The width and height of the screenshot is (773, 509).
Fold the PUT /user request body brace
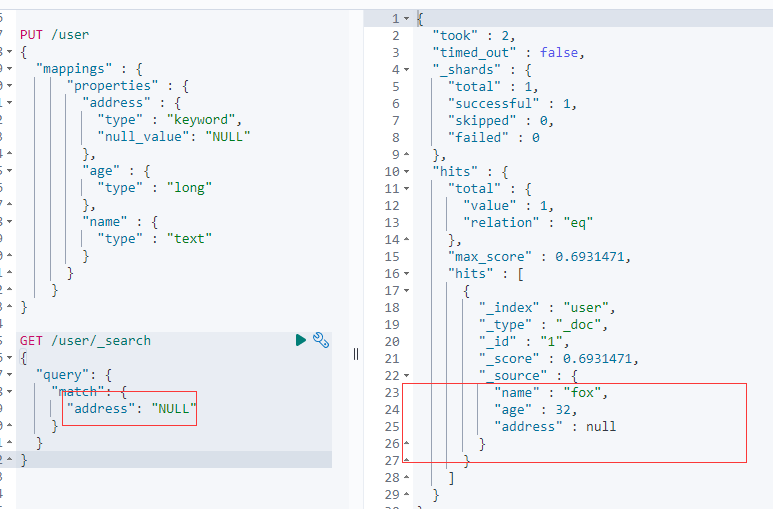click(x=9, y=51)
